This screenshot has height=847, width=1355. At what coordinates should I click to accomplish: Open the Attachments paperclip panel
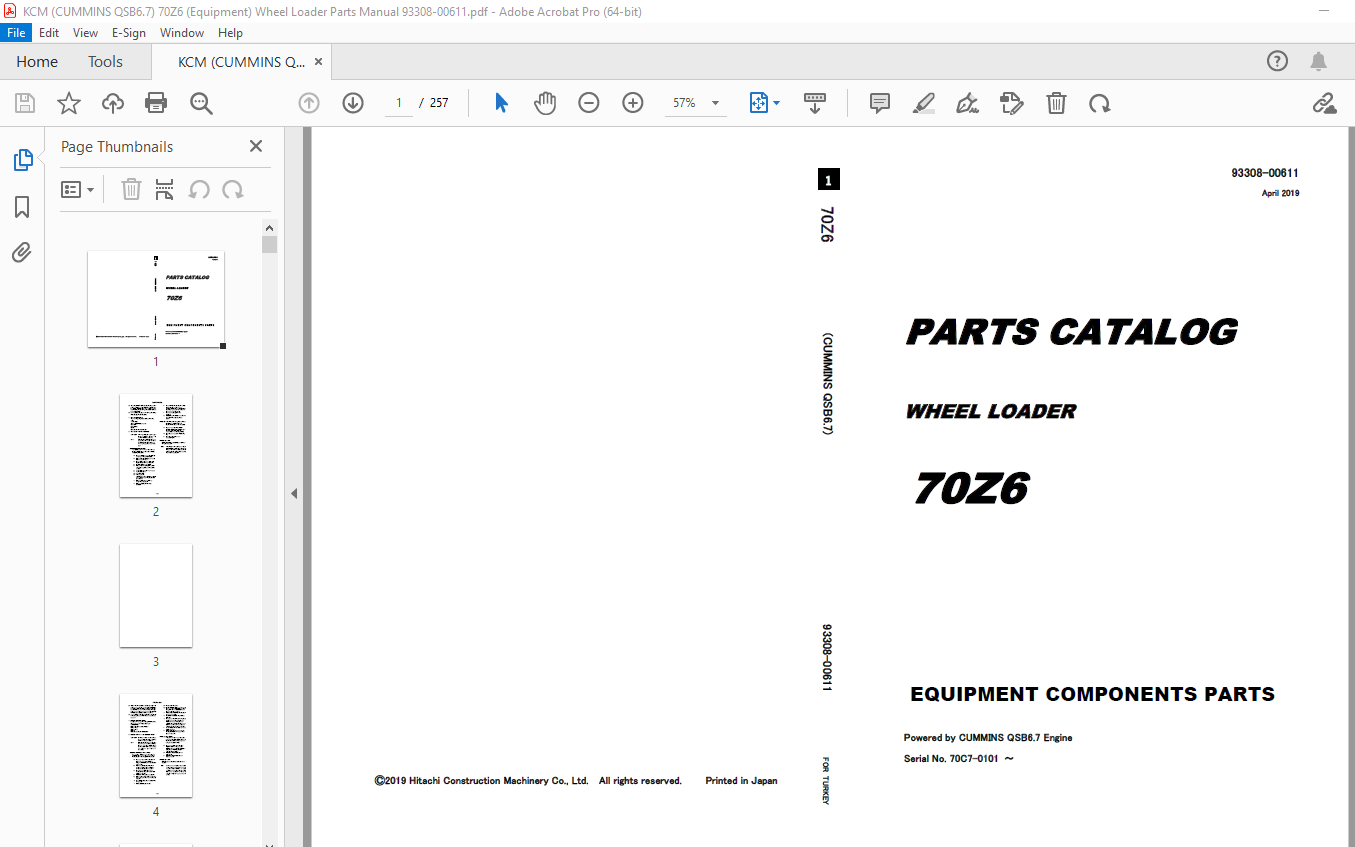pyautogui.click(x=22, y=252)
